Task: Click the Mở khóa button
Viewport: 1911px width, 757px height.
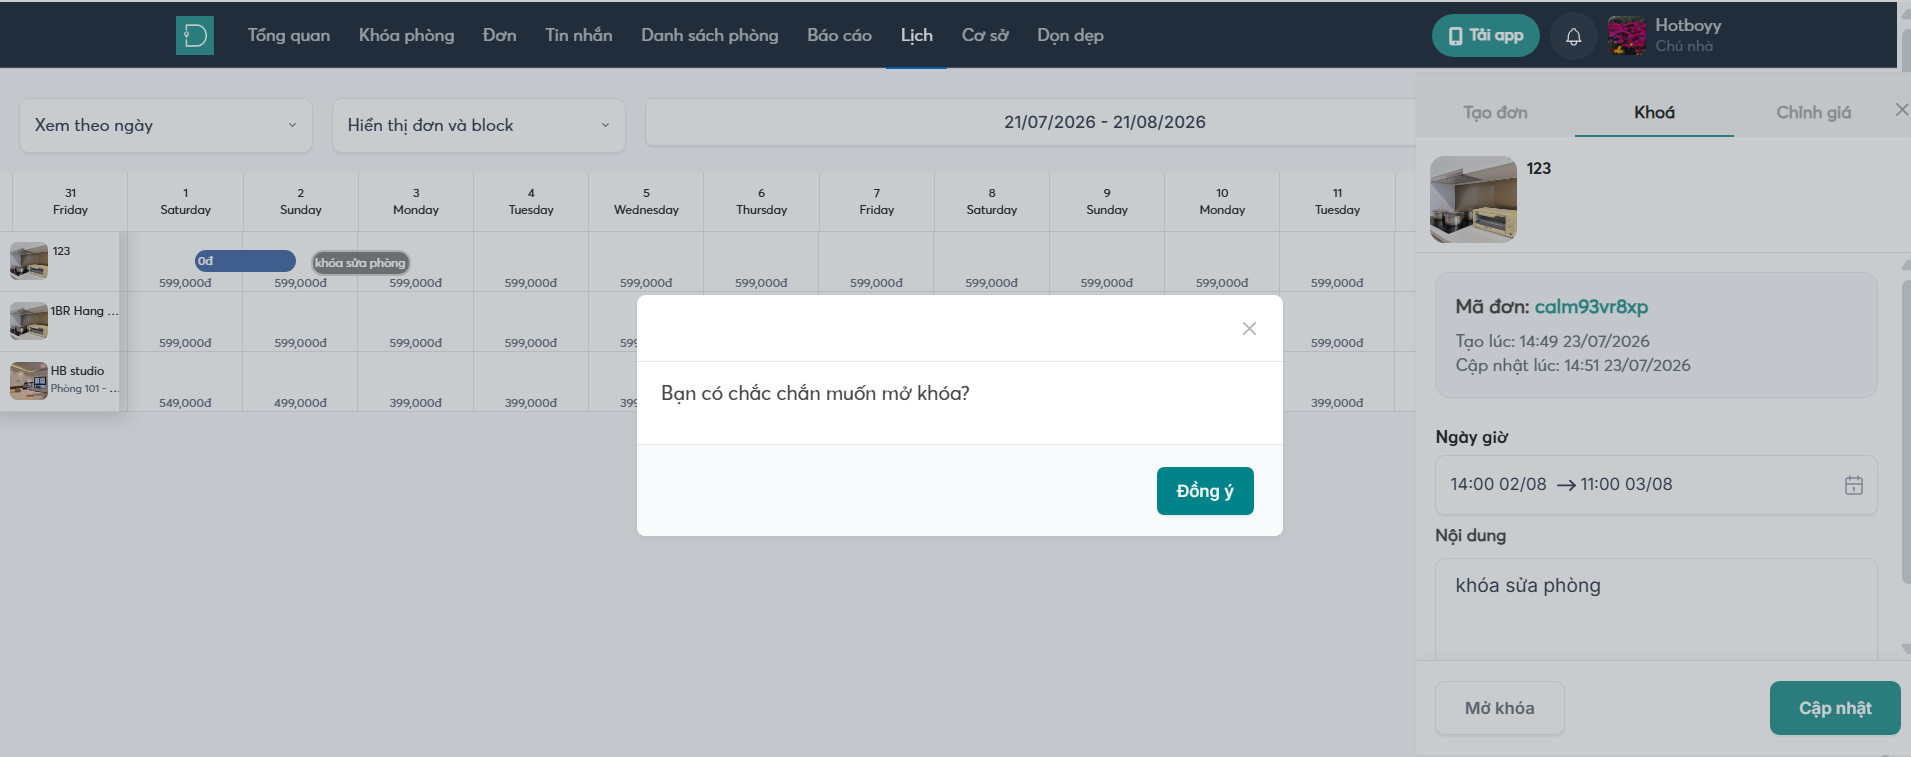Action: [x=1499, y=708]
